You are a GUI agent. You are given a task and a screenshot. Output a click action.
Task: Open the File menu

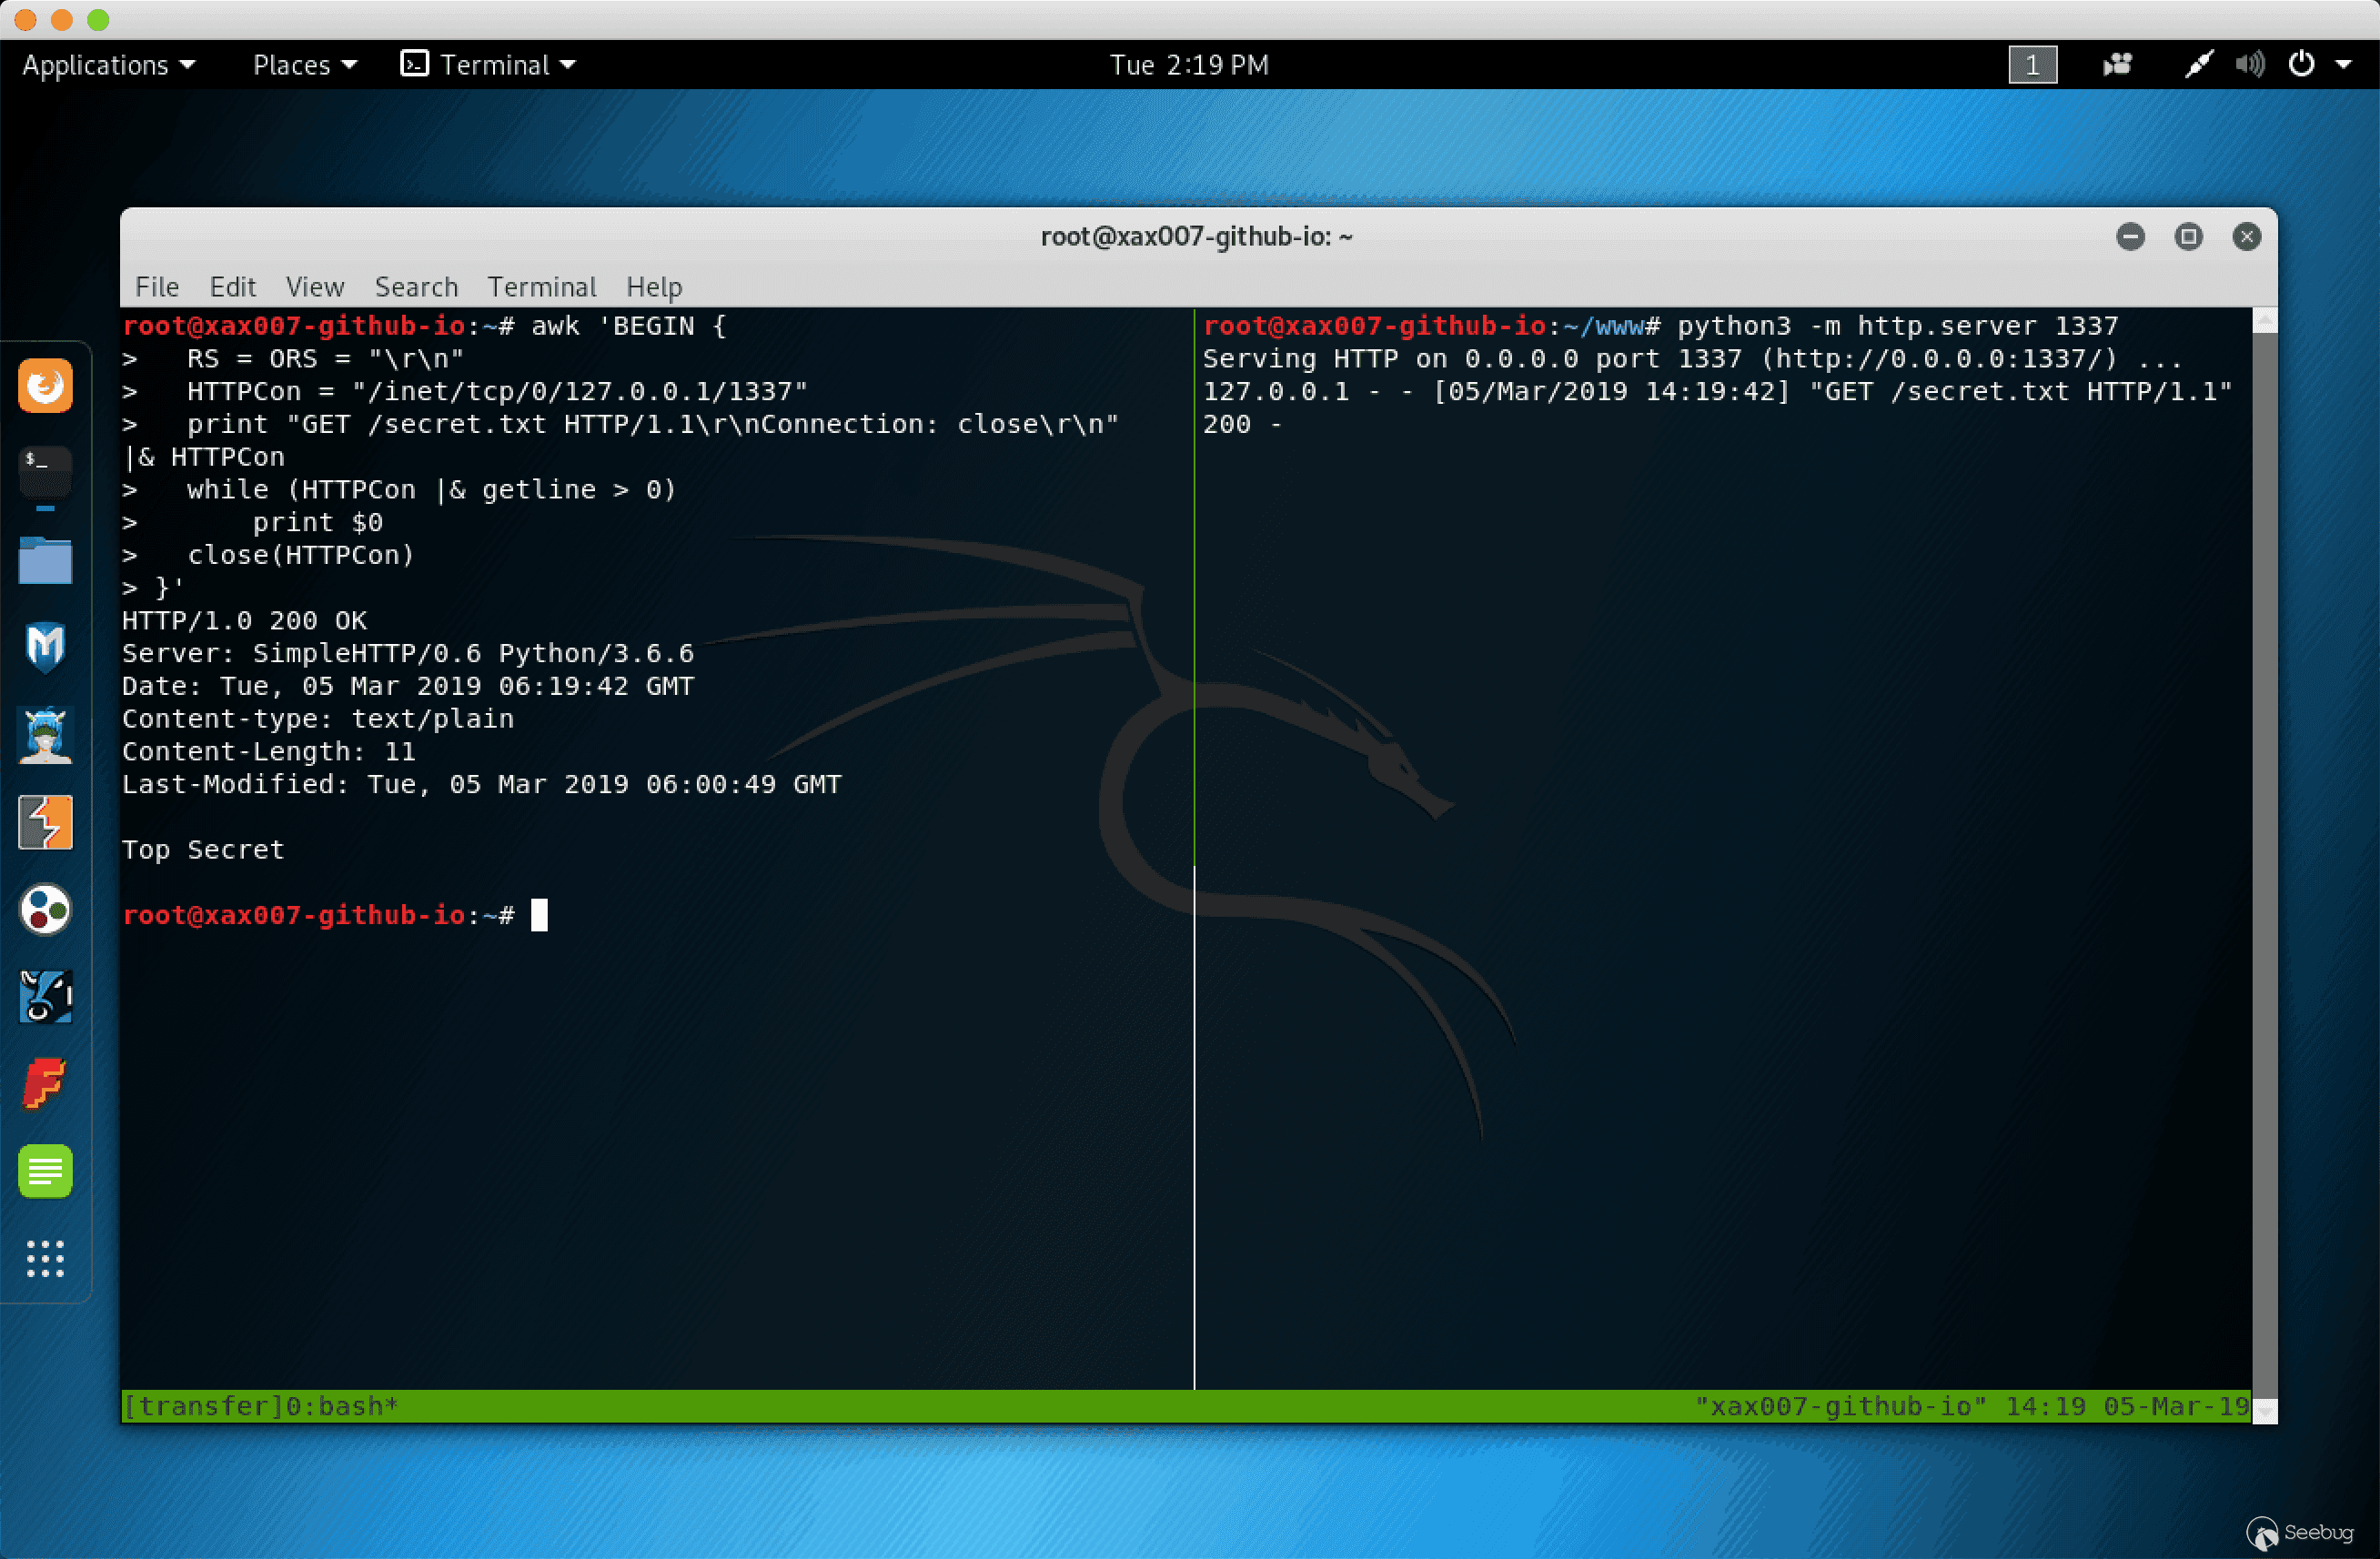click(x=157, y=287)
